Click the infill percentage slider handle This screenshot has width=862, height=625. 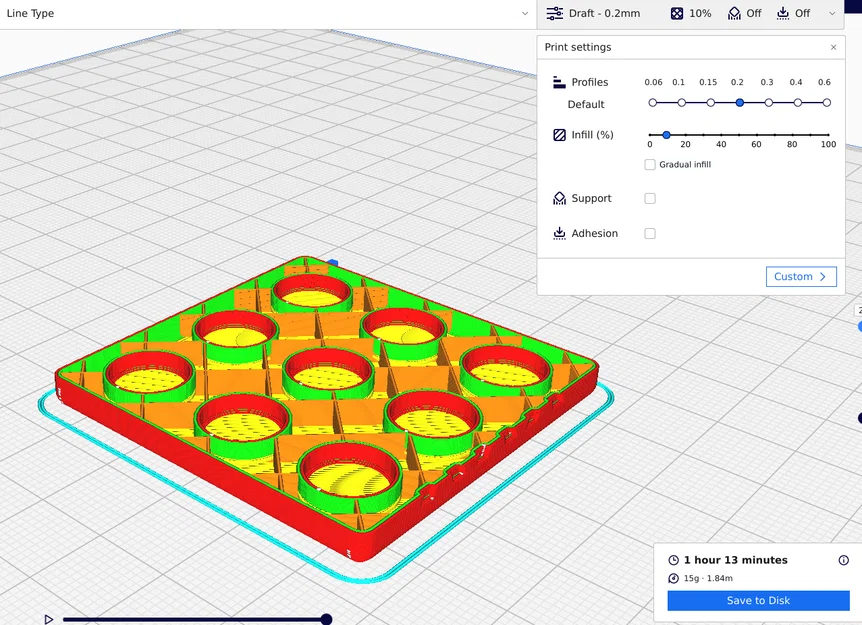coord(666,135)
